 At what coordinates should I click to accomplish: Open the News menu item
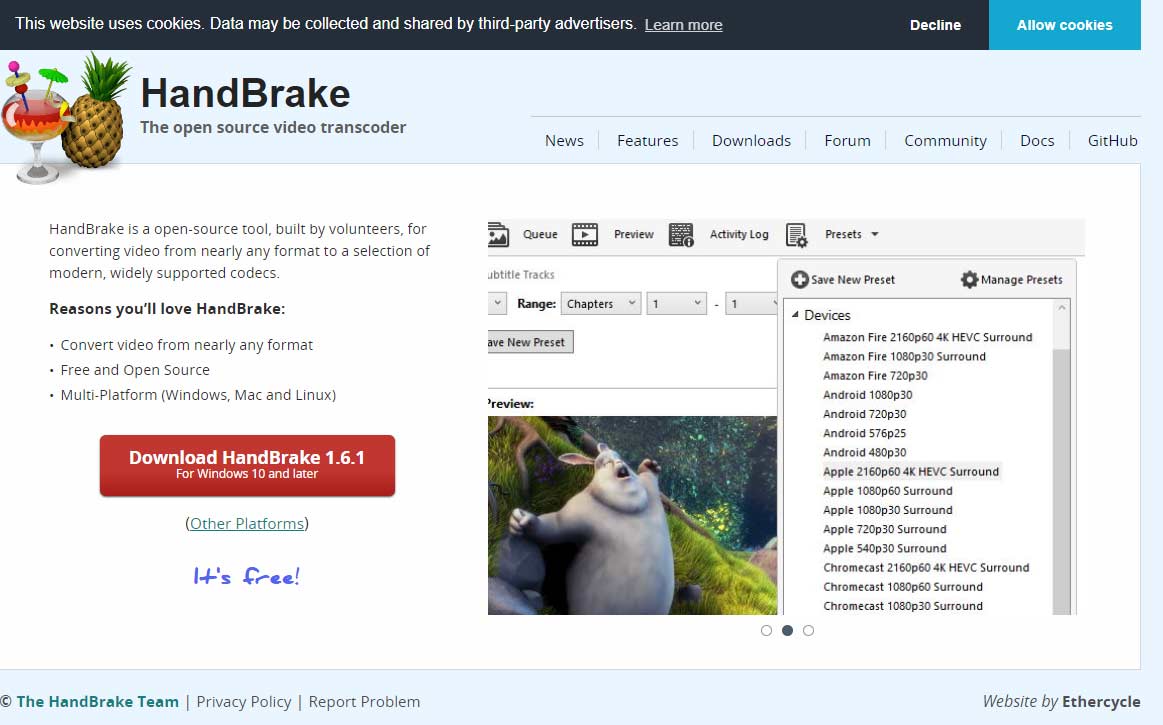click(564, 140)
